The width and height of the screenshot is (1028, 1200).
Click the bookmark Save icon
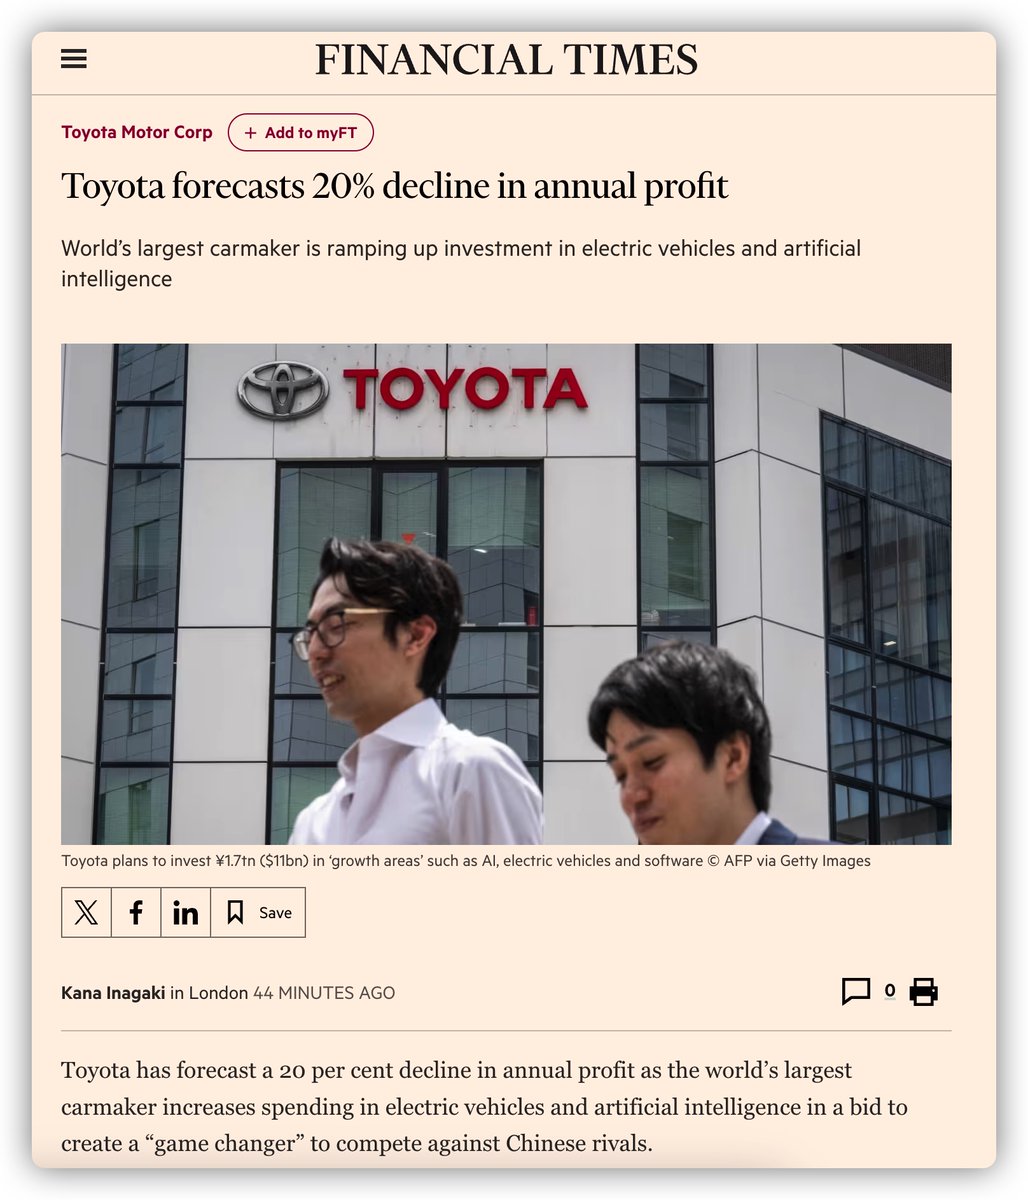(x=235, y=912)
